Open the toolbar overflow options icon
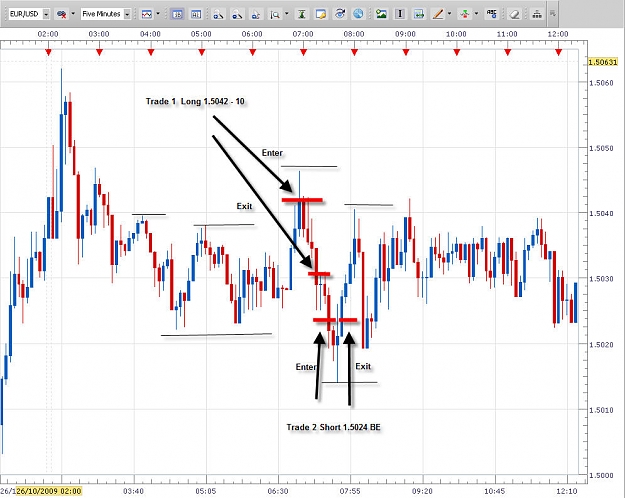625x498 pixels. (x=552, y=13)
